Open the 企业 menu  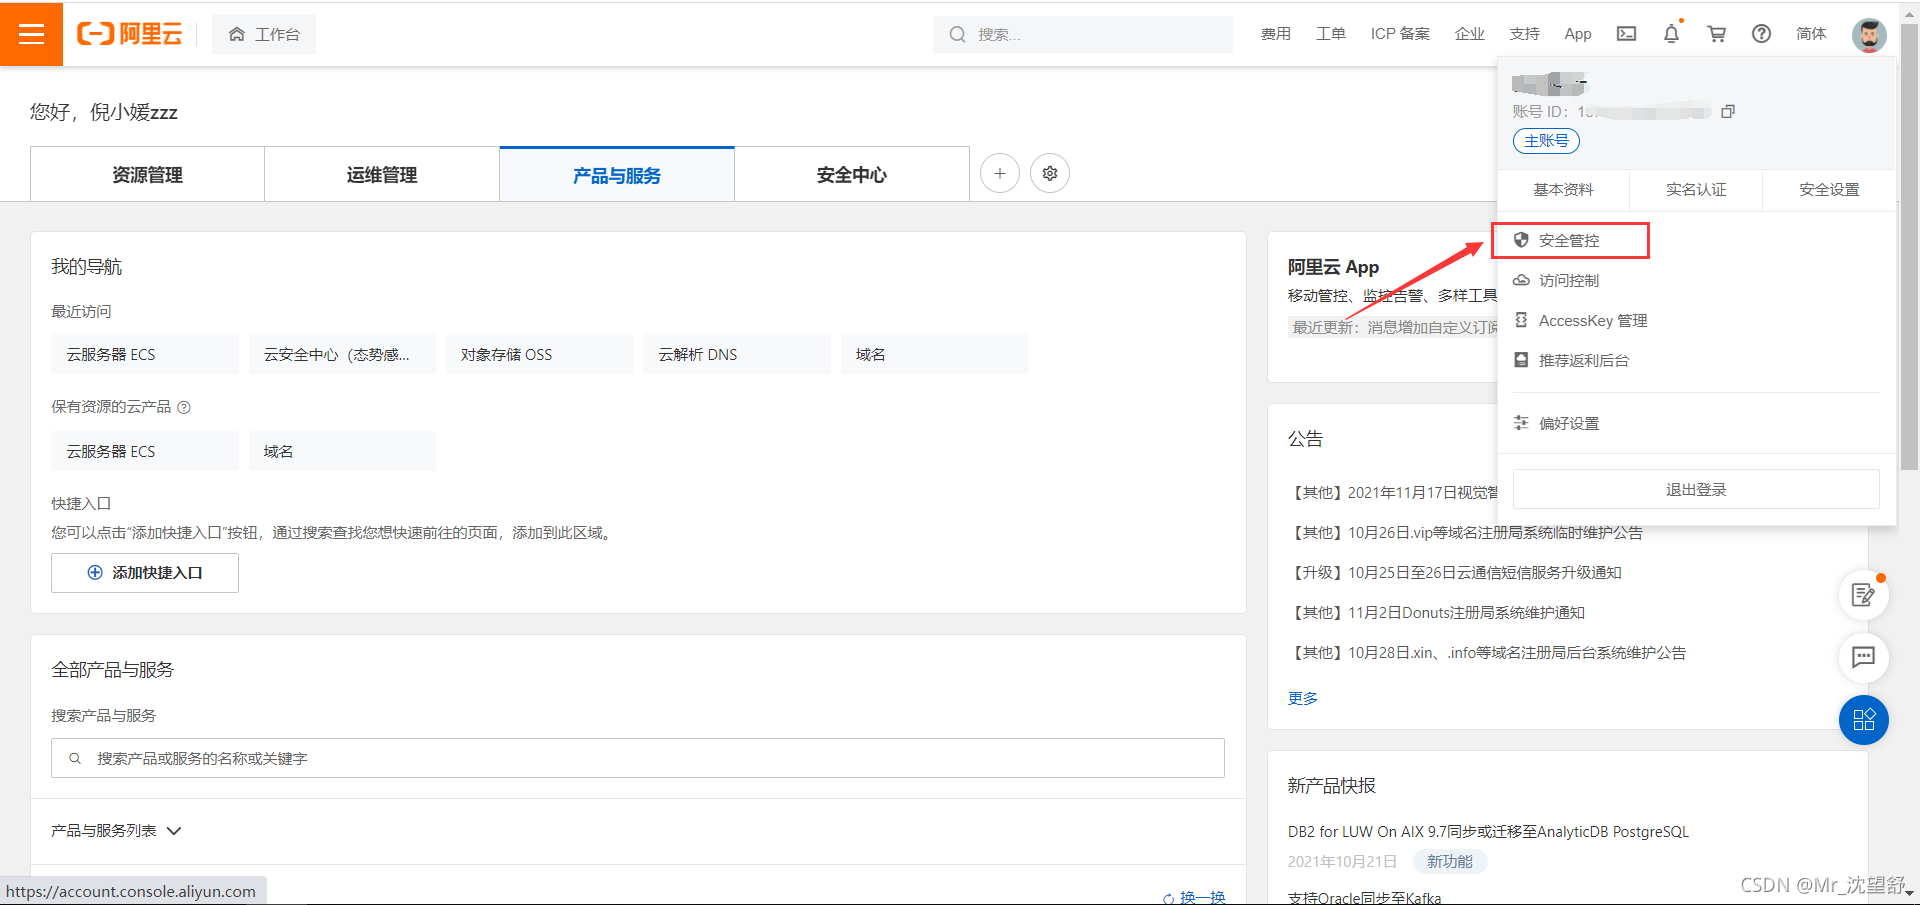(1469, 34)
